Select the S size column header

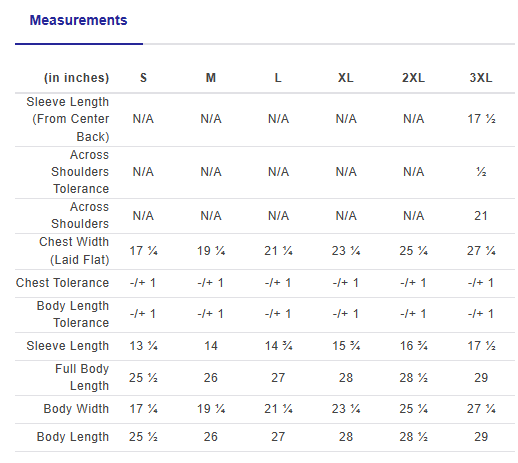143,78
